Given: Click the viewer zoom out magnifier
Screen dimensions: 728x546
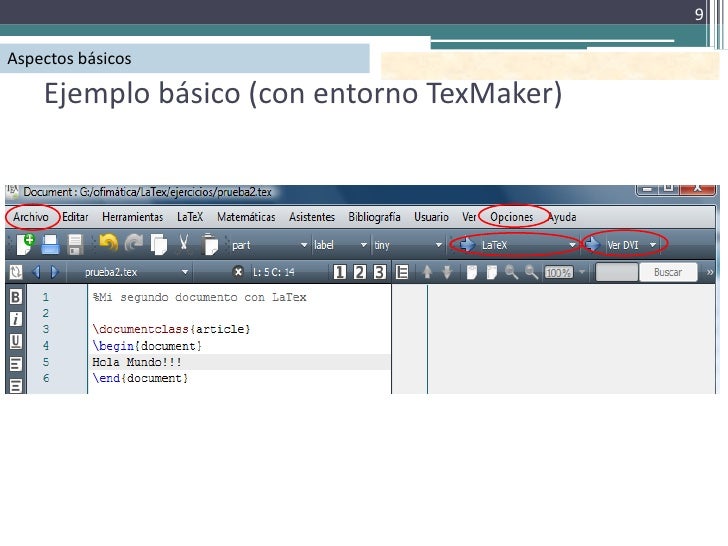Looking at the screenshot, I should pyautogui.click(x=531, y=272).
